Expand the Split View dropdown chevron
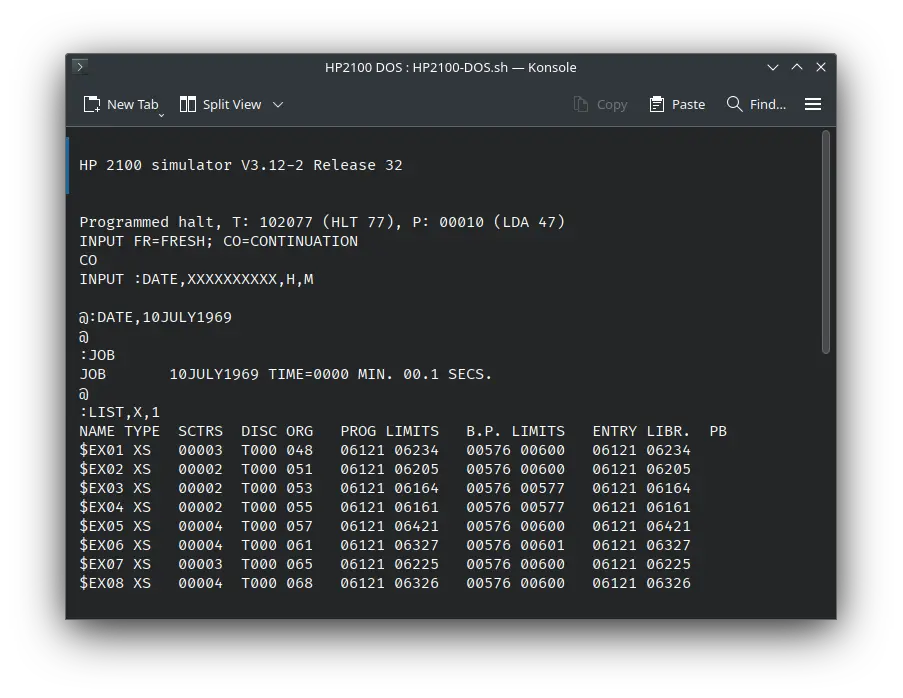The width and height of the screenshot is (903, 698). pyautogui.click(x=278, y=104)
